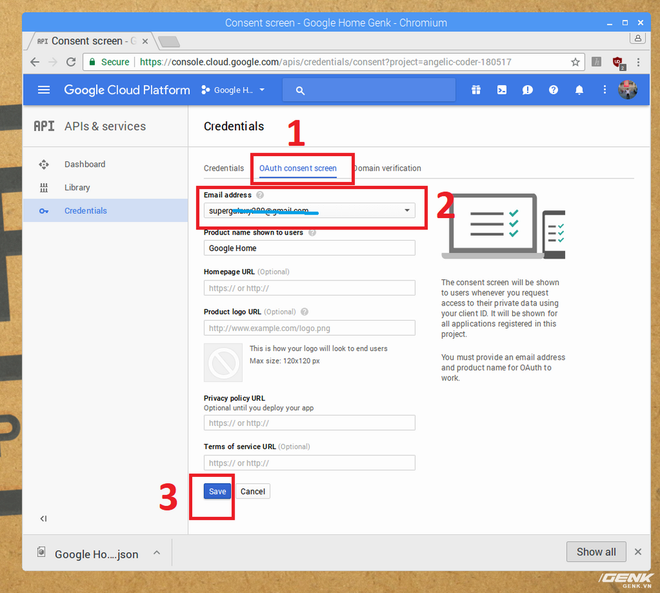Click the Secure padlock icon

click(x=92, y=62)
